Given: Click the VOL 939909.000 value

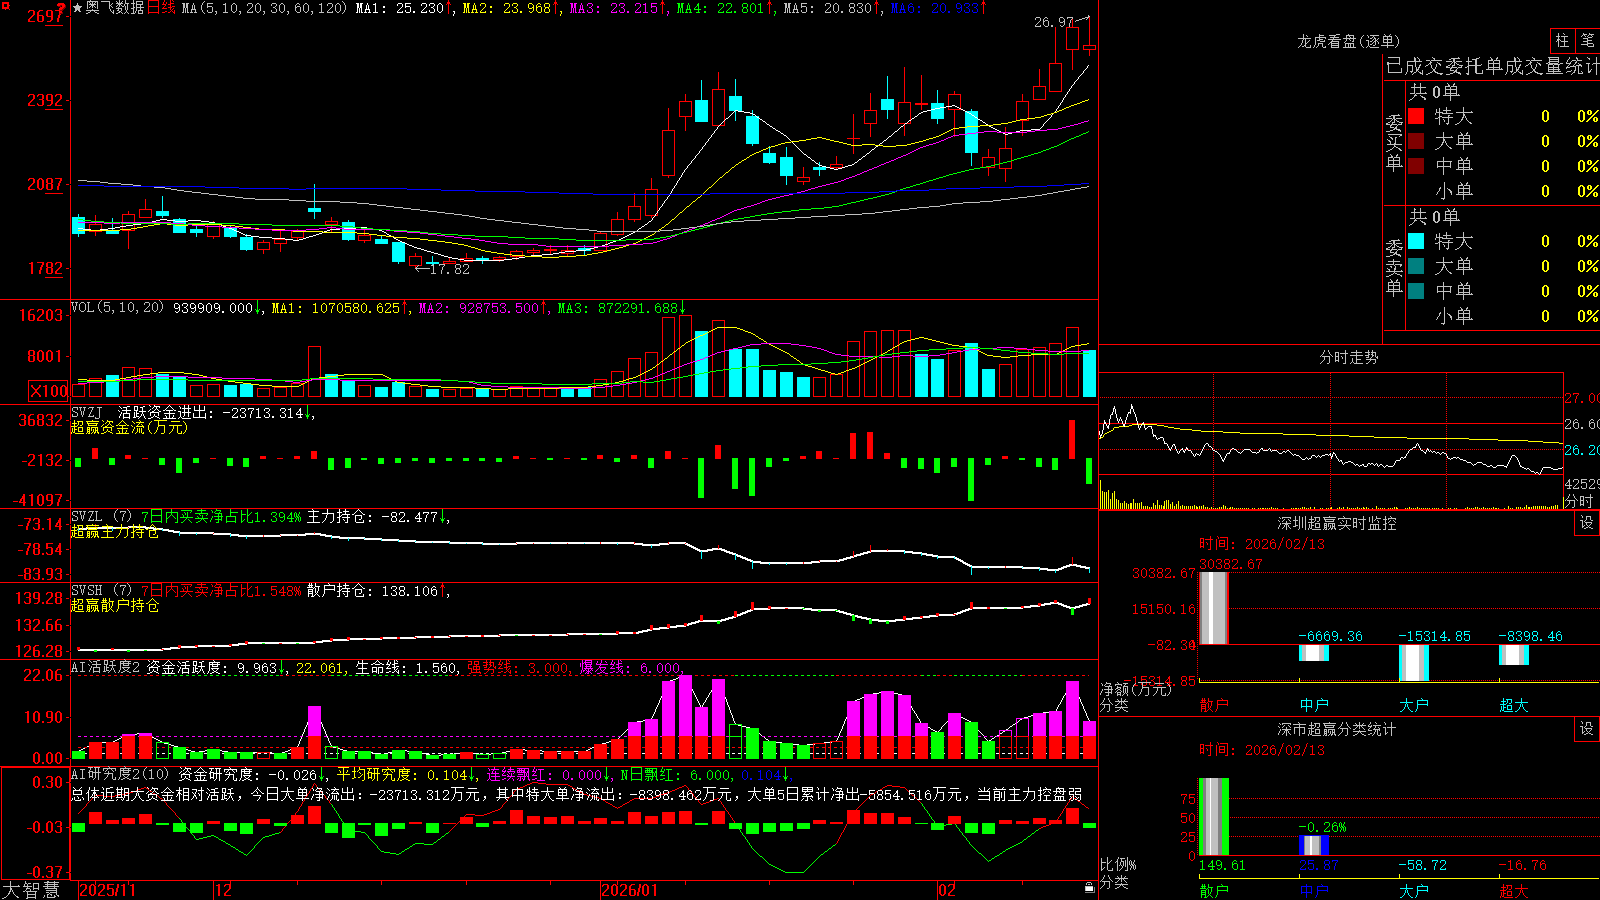Looking at the screenshot, I should [x=218, y=308].
